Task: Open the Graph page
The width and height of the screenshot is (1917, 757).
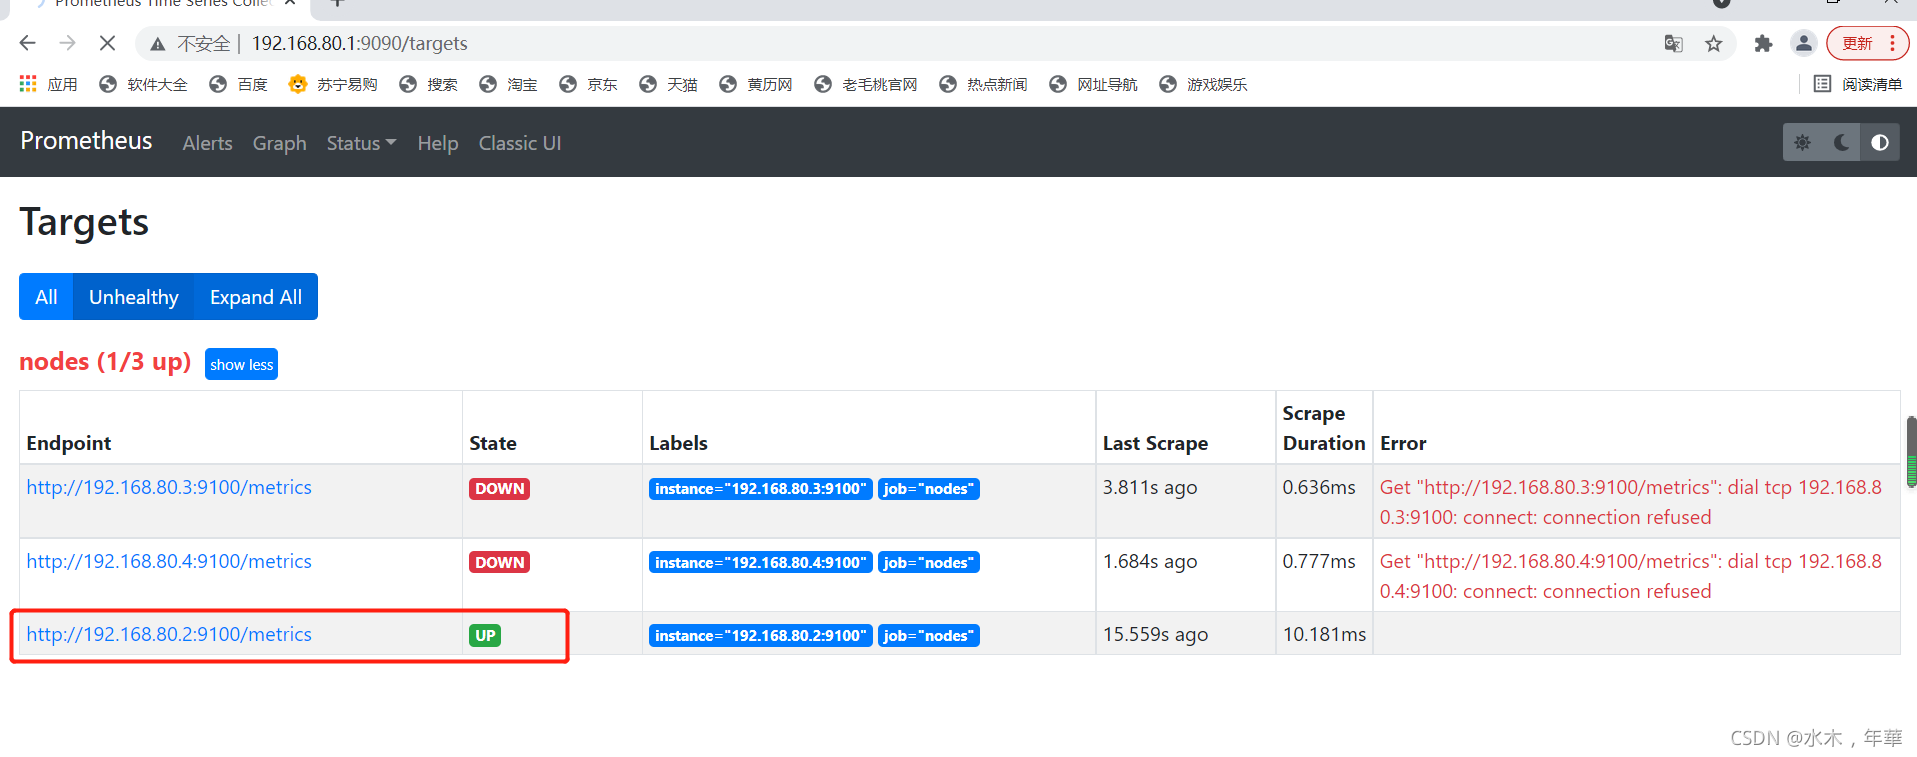Action: click(279, 143)
